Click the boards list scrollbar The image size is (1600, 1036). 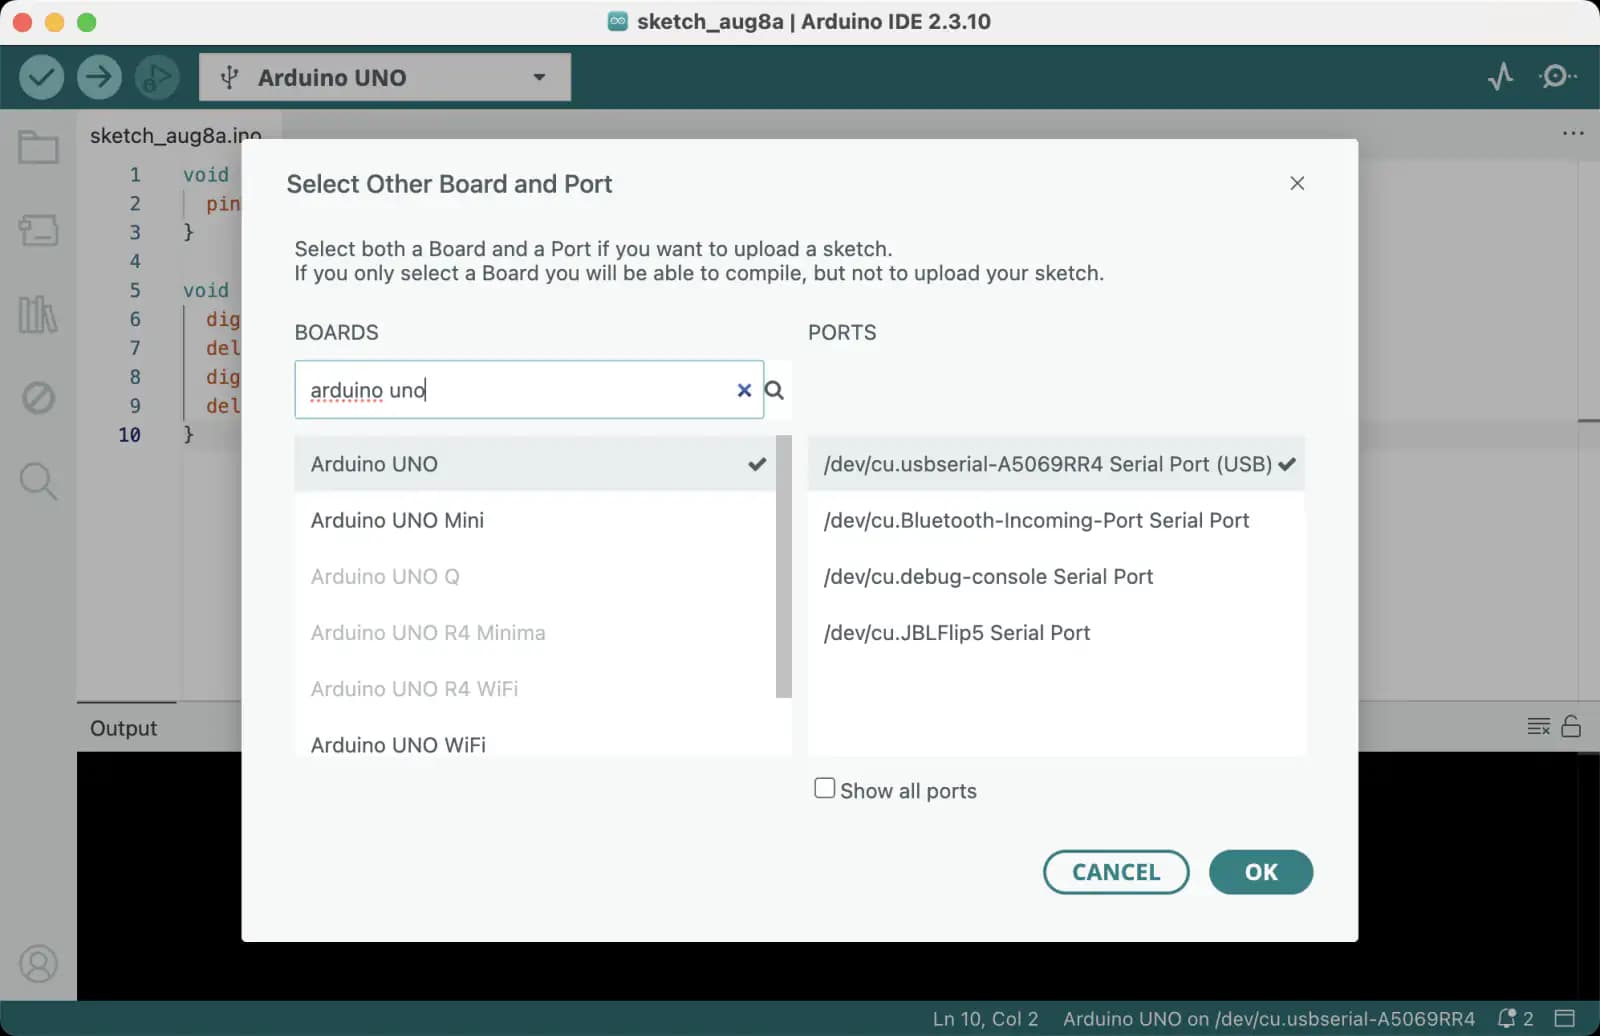pyautogui.click(x=784, y=566)
